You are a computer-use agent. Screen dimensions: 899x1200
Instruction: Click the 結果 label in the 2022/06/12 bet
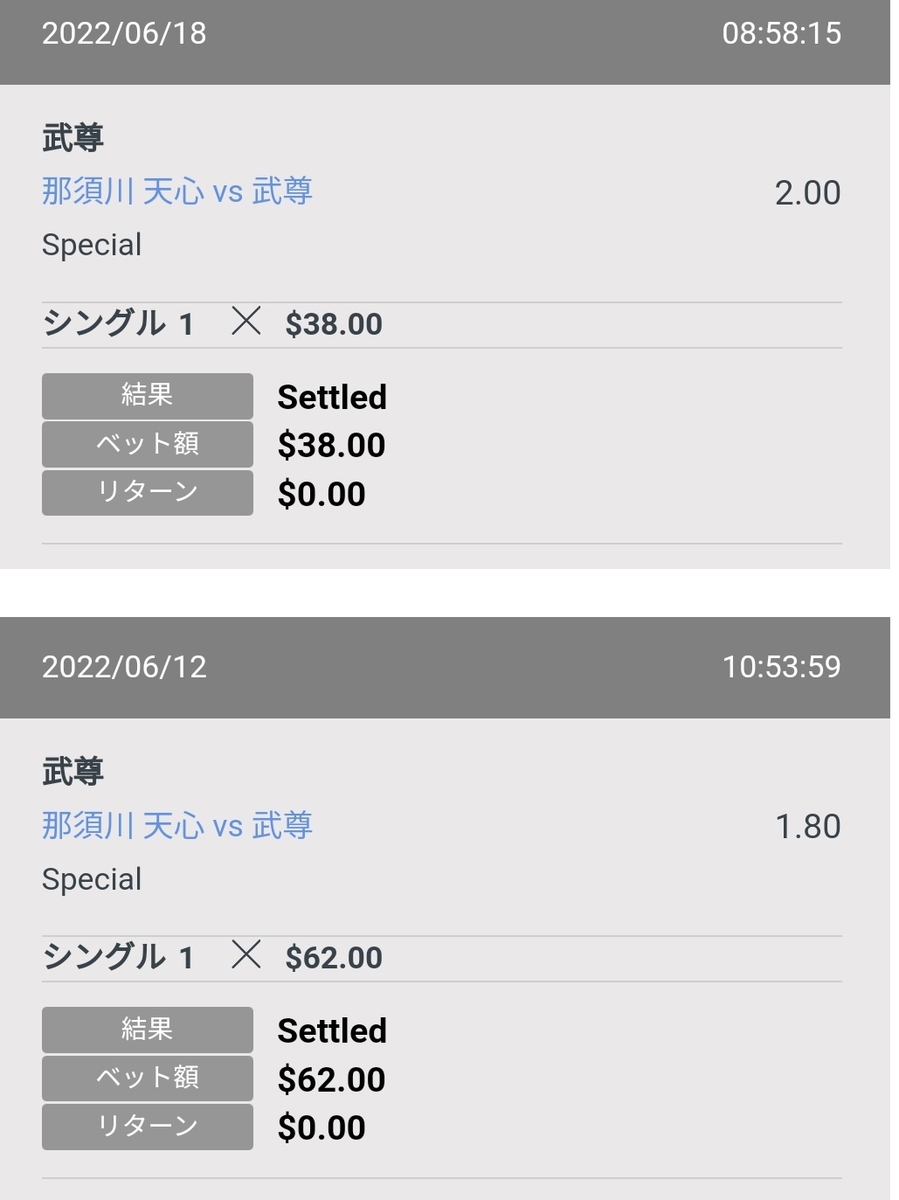coord(147,1030)
